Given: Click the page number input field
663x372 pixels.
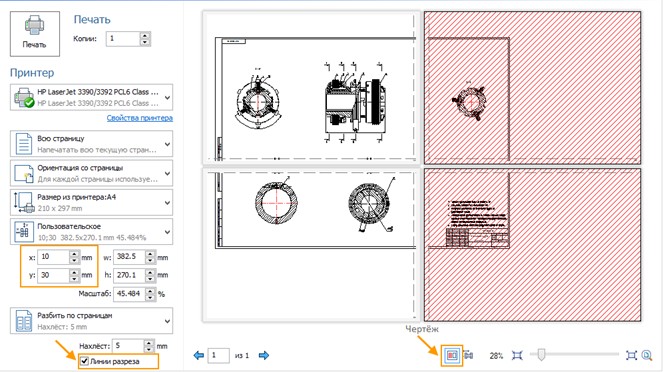Looking at the screenshot, I should click(x=219, y=356).
